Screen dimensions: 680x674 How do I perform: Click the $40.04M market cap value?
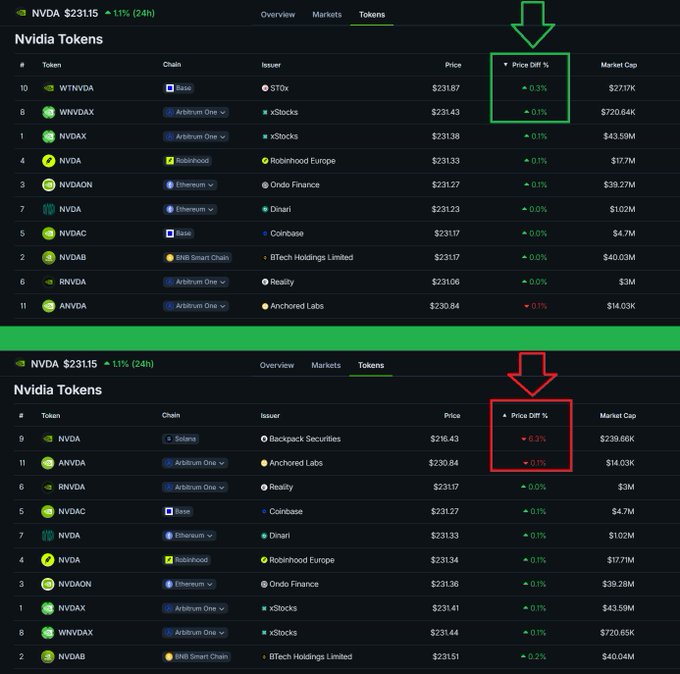[x=618, y=657]
